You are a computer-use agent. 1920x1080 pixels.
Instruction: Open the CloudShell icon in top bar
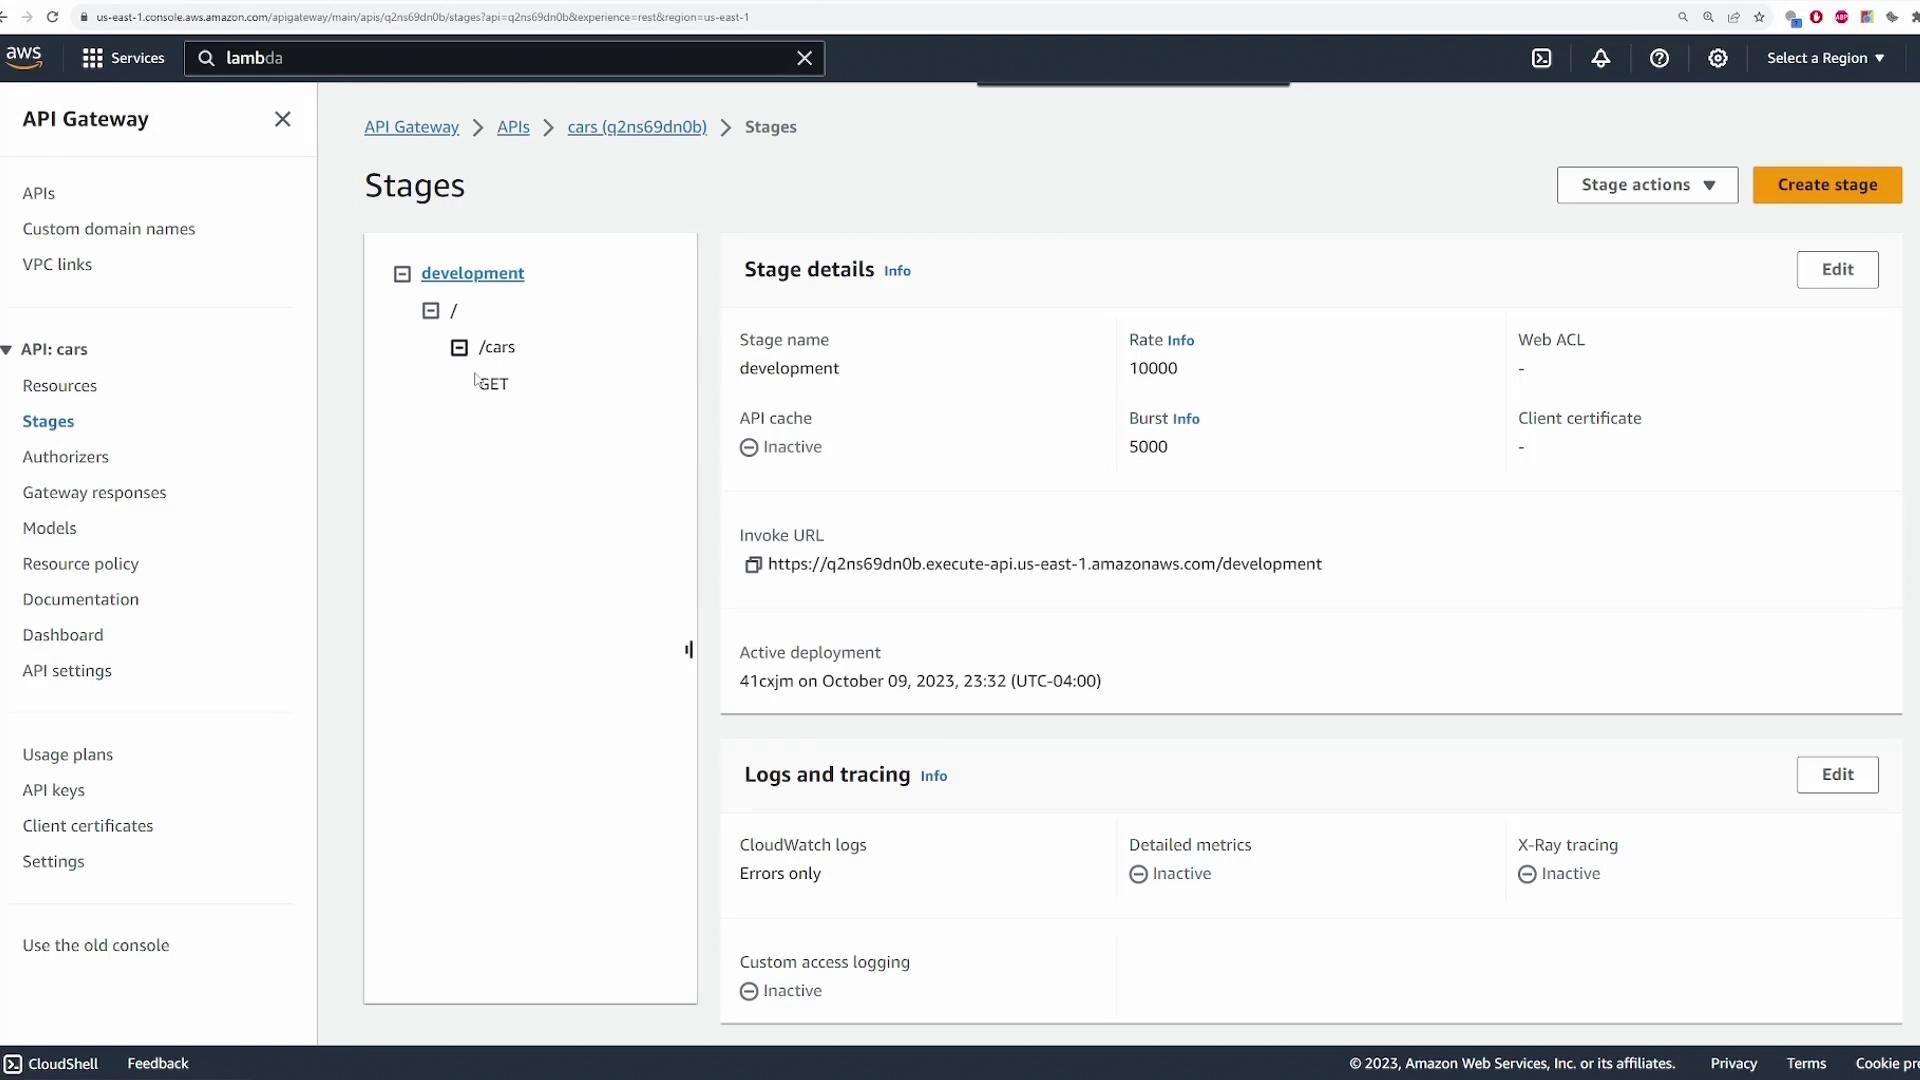[x=1542, y=58]
